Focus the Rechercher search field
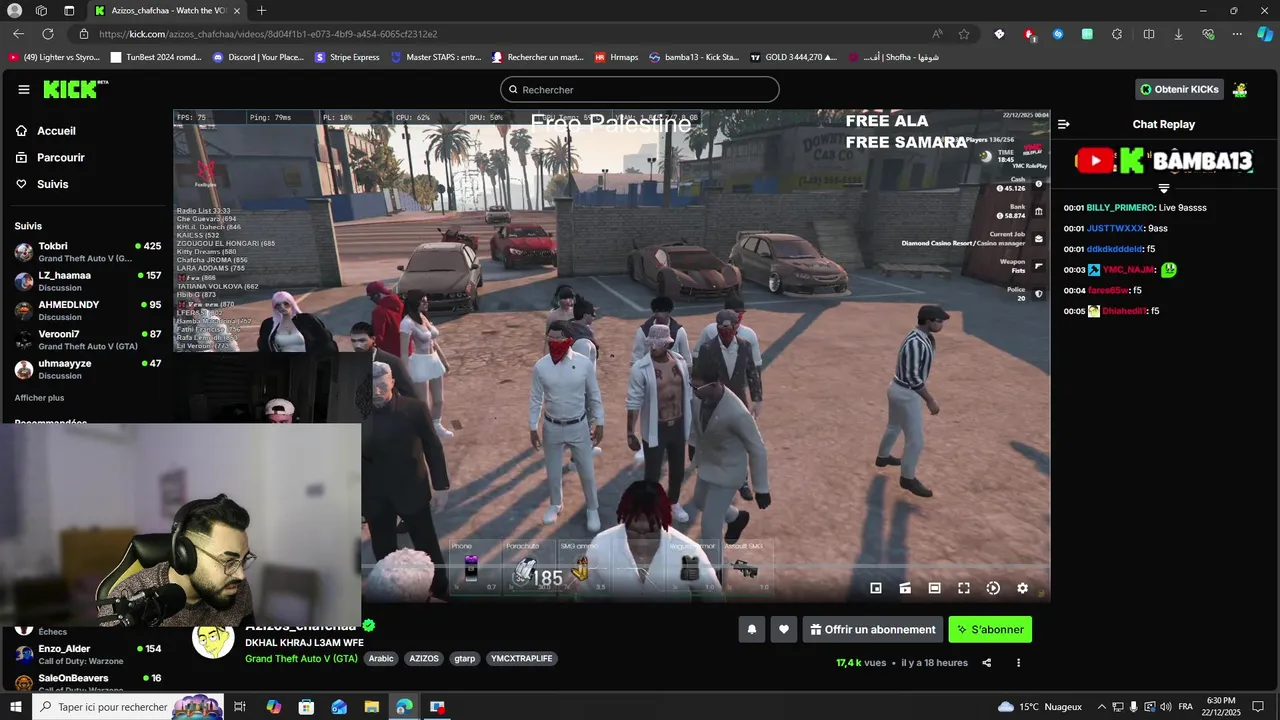Screen dimensions: 1280x720 [x=640, y=89]
